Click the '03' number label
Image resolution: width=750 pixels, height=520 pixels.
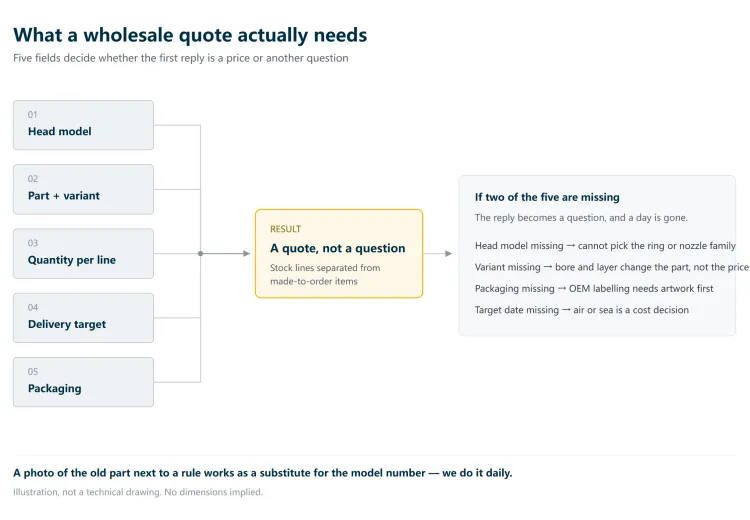click(x=33, y=243)
